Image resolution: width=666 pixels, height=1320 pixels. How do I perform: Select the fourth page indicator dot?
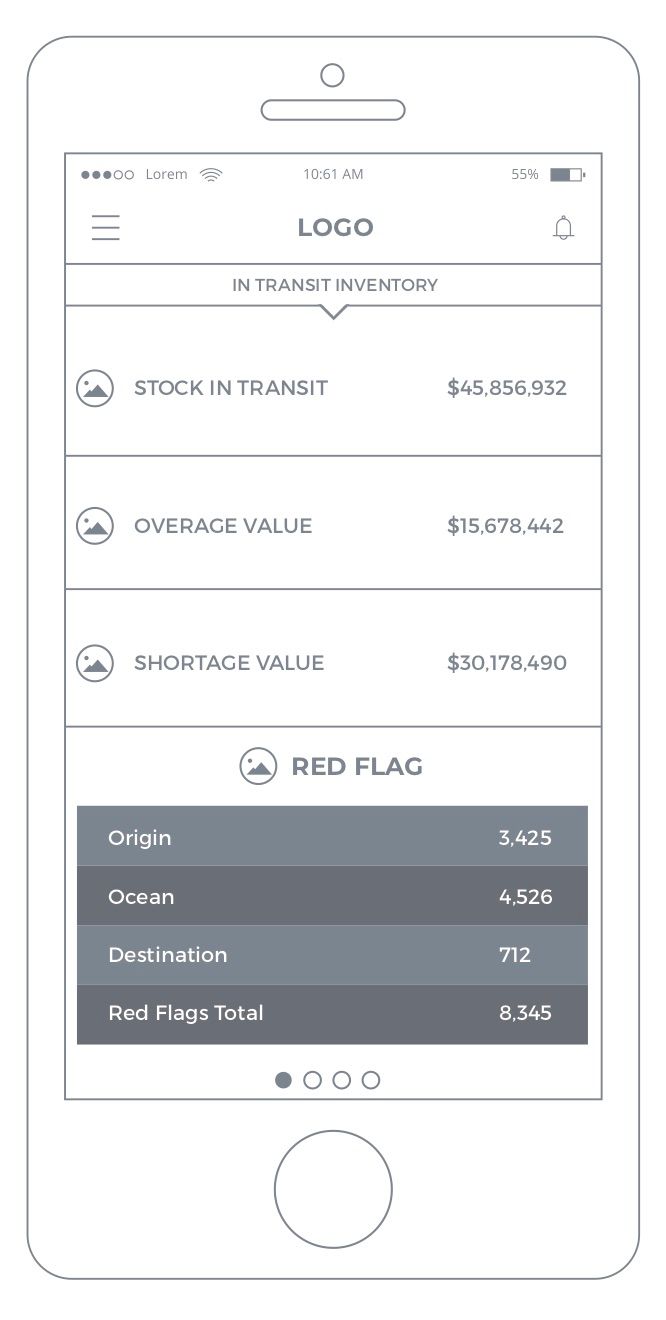(x=371, y=1080)
